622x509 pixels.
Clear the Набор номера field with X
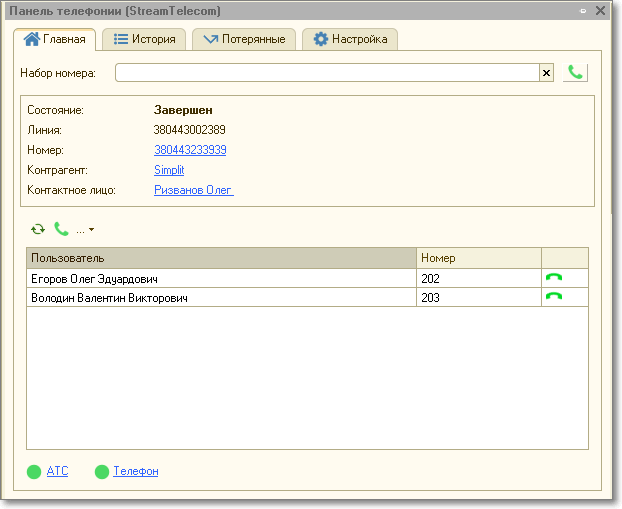(546, 73)
